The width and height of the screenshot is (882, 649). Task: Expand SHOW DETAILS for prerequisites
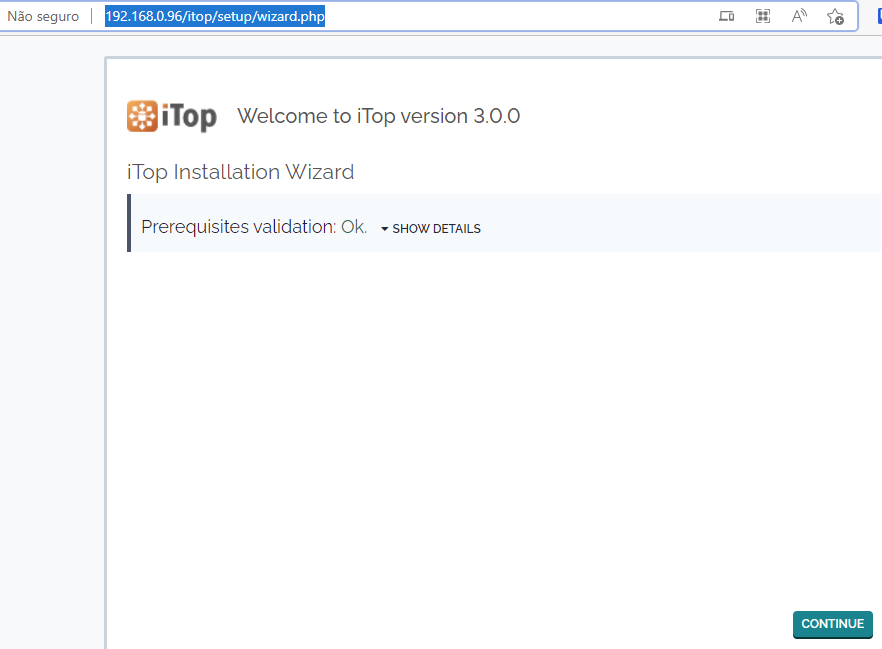[431, 228]
